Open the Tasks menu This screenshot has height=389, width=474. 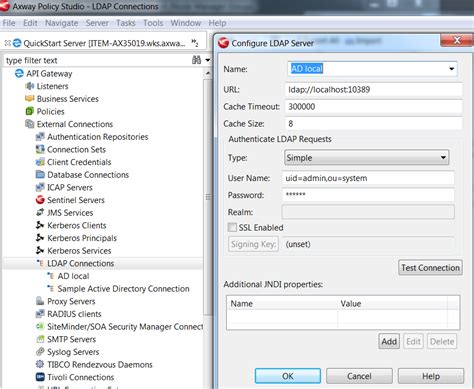coord(126,23)
